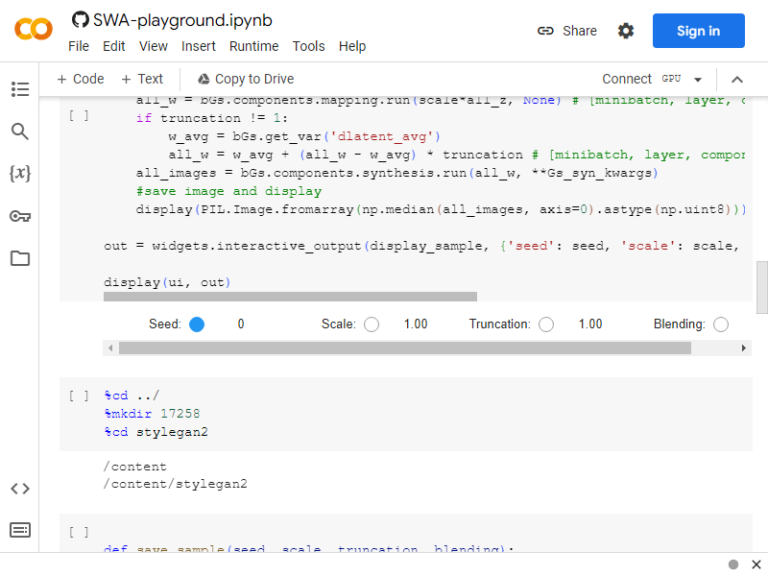Open the Terminal panel icon
Viewport: 768px width, 576px height.
pos(20,530)
